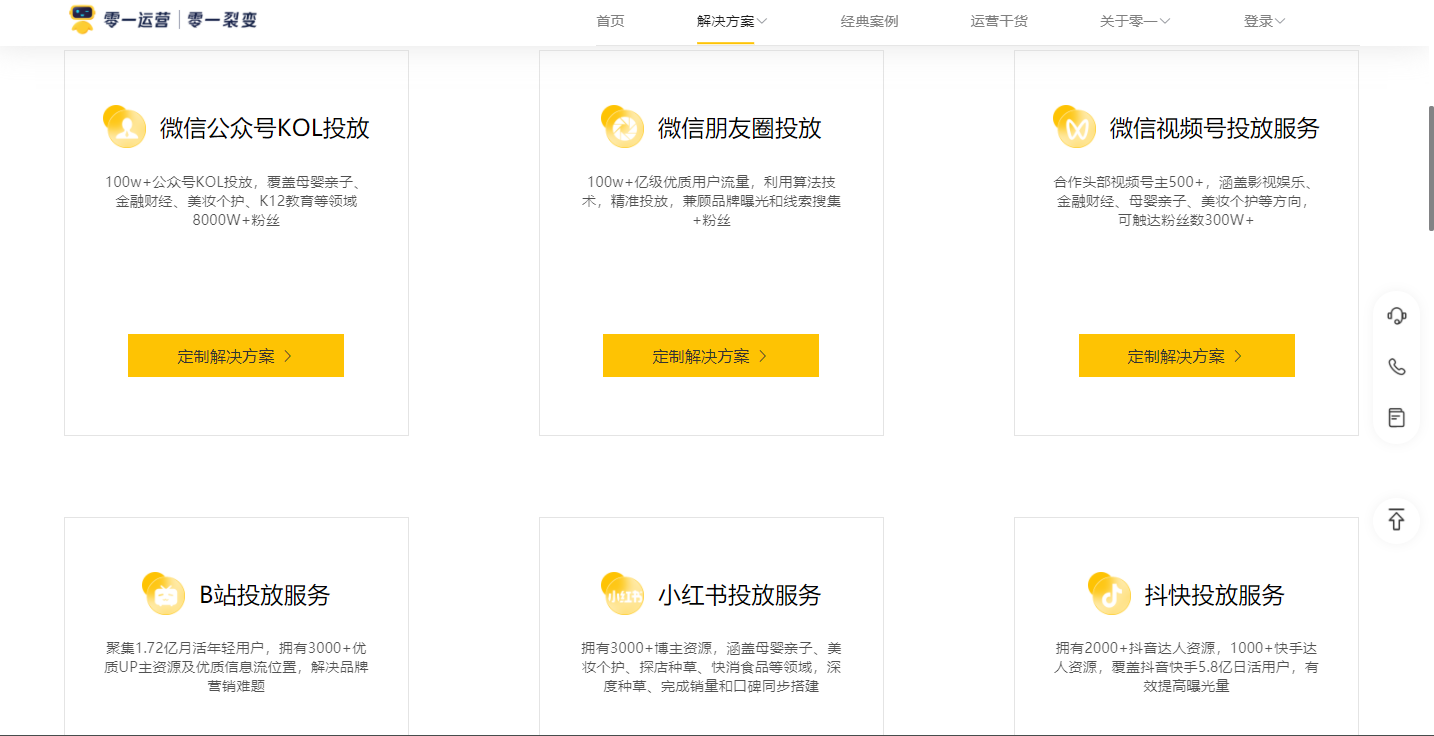Click the description starting 100w+公众号KOL投放
1434x736 pixels.
click(x=236, y=201)
